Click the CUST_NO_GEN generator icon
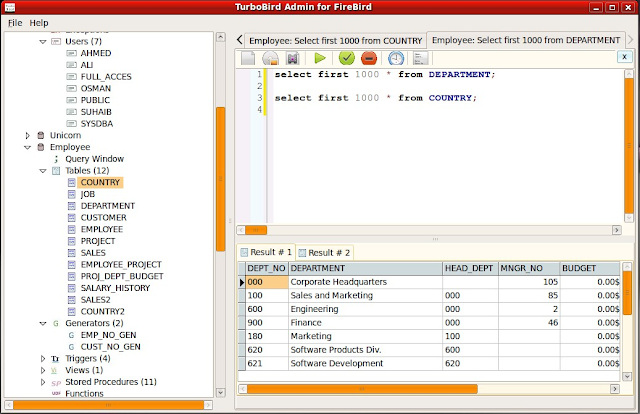Viewport: 640px width, 414px height. (x=71, y=347)
